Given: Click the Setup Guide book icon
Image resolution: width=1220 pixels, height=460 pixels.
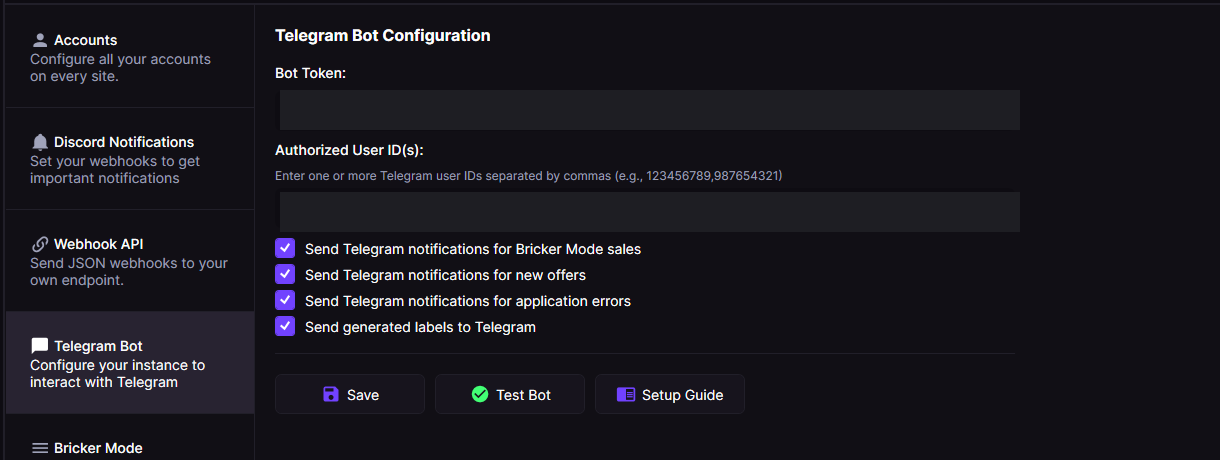Looking at the screenshot, I should [x=626, y=394].
